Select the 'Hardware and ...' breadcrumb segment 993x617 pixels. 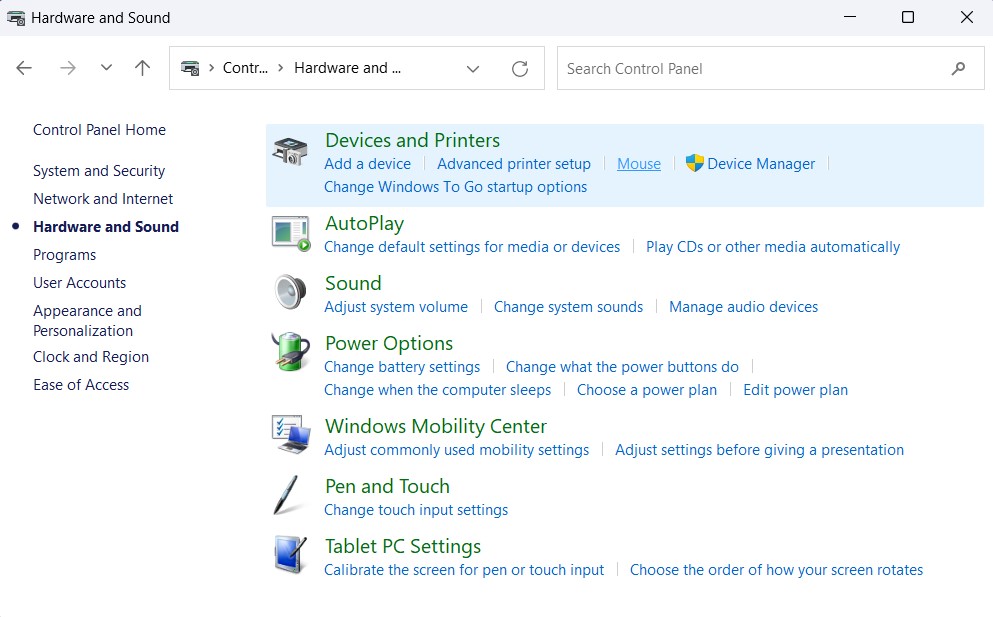click(x=347, y=68)
